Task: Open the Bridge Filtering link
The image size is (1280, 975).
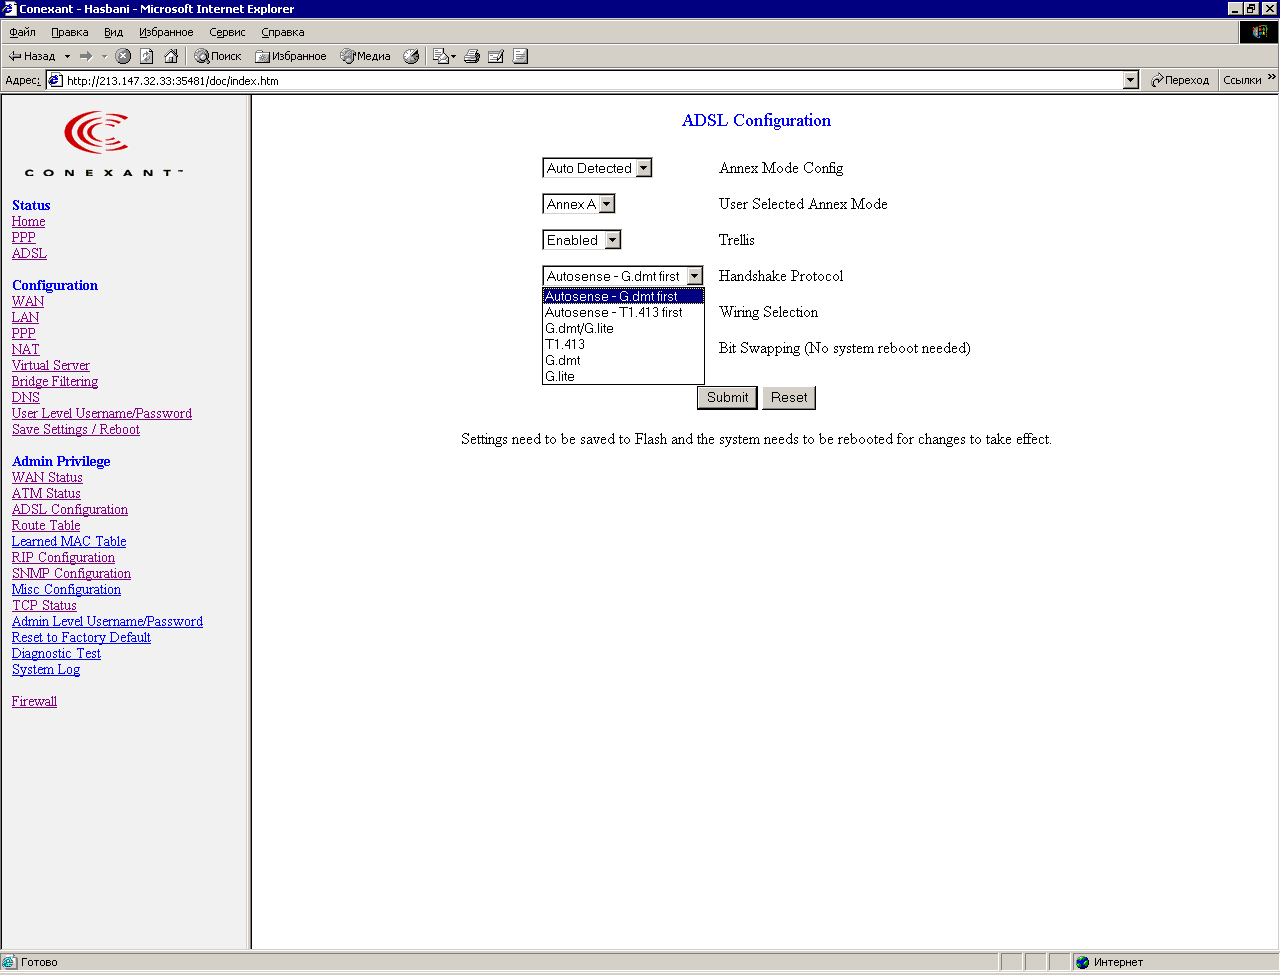Action: [x=55, y=381]
